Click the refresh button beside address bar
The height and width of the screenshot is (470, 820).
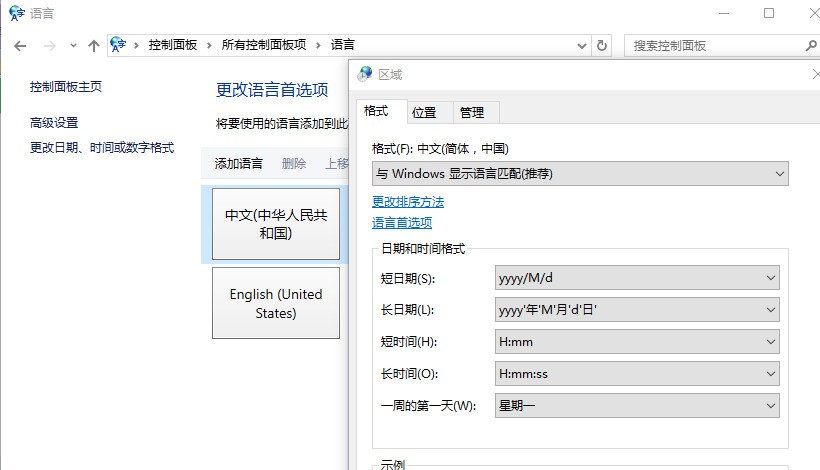(601, 45)
